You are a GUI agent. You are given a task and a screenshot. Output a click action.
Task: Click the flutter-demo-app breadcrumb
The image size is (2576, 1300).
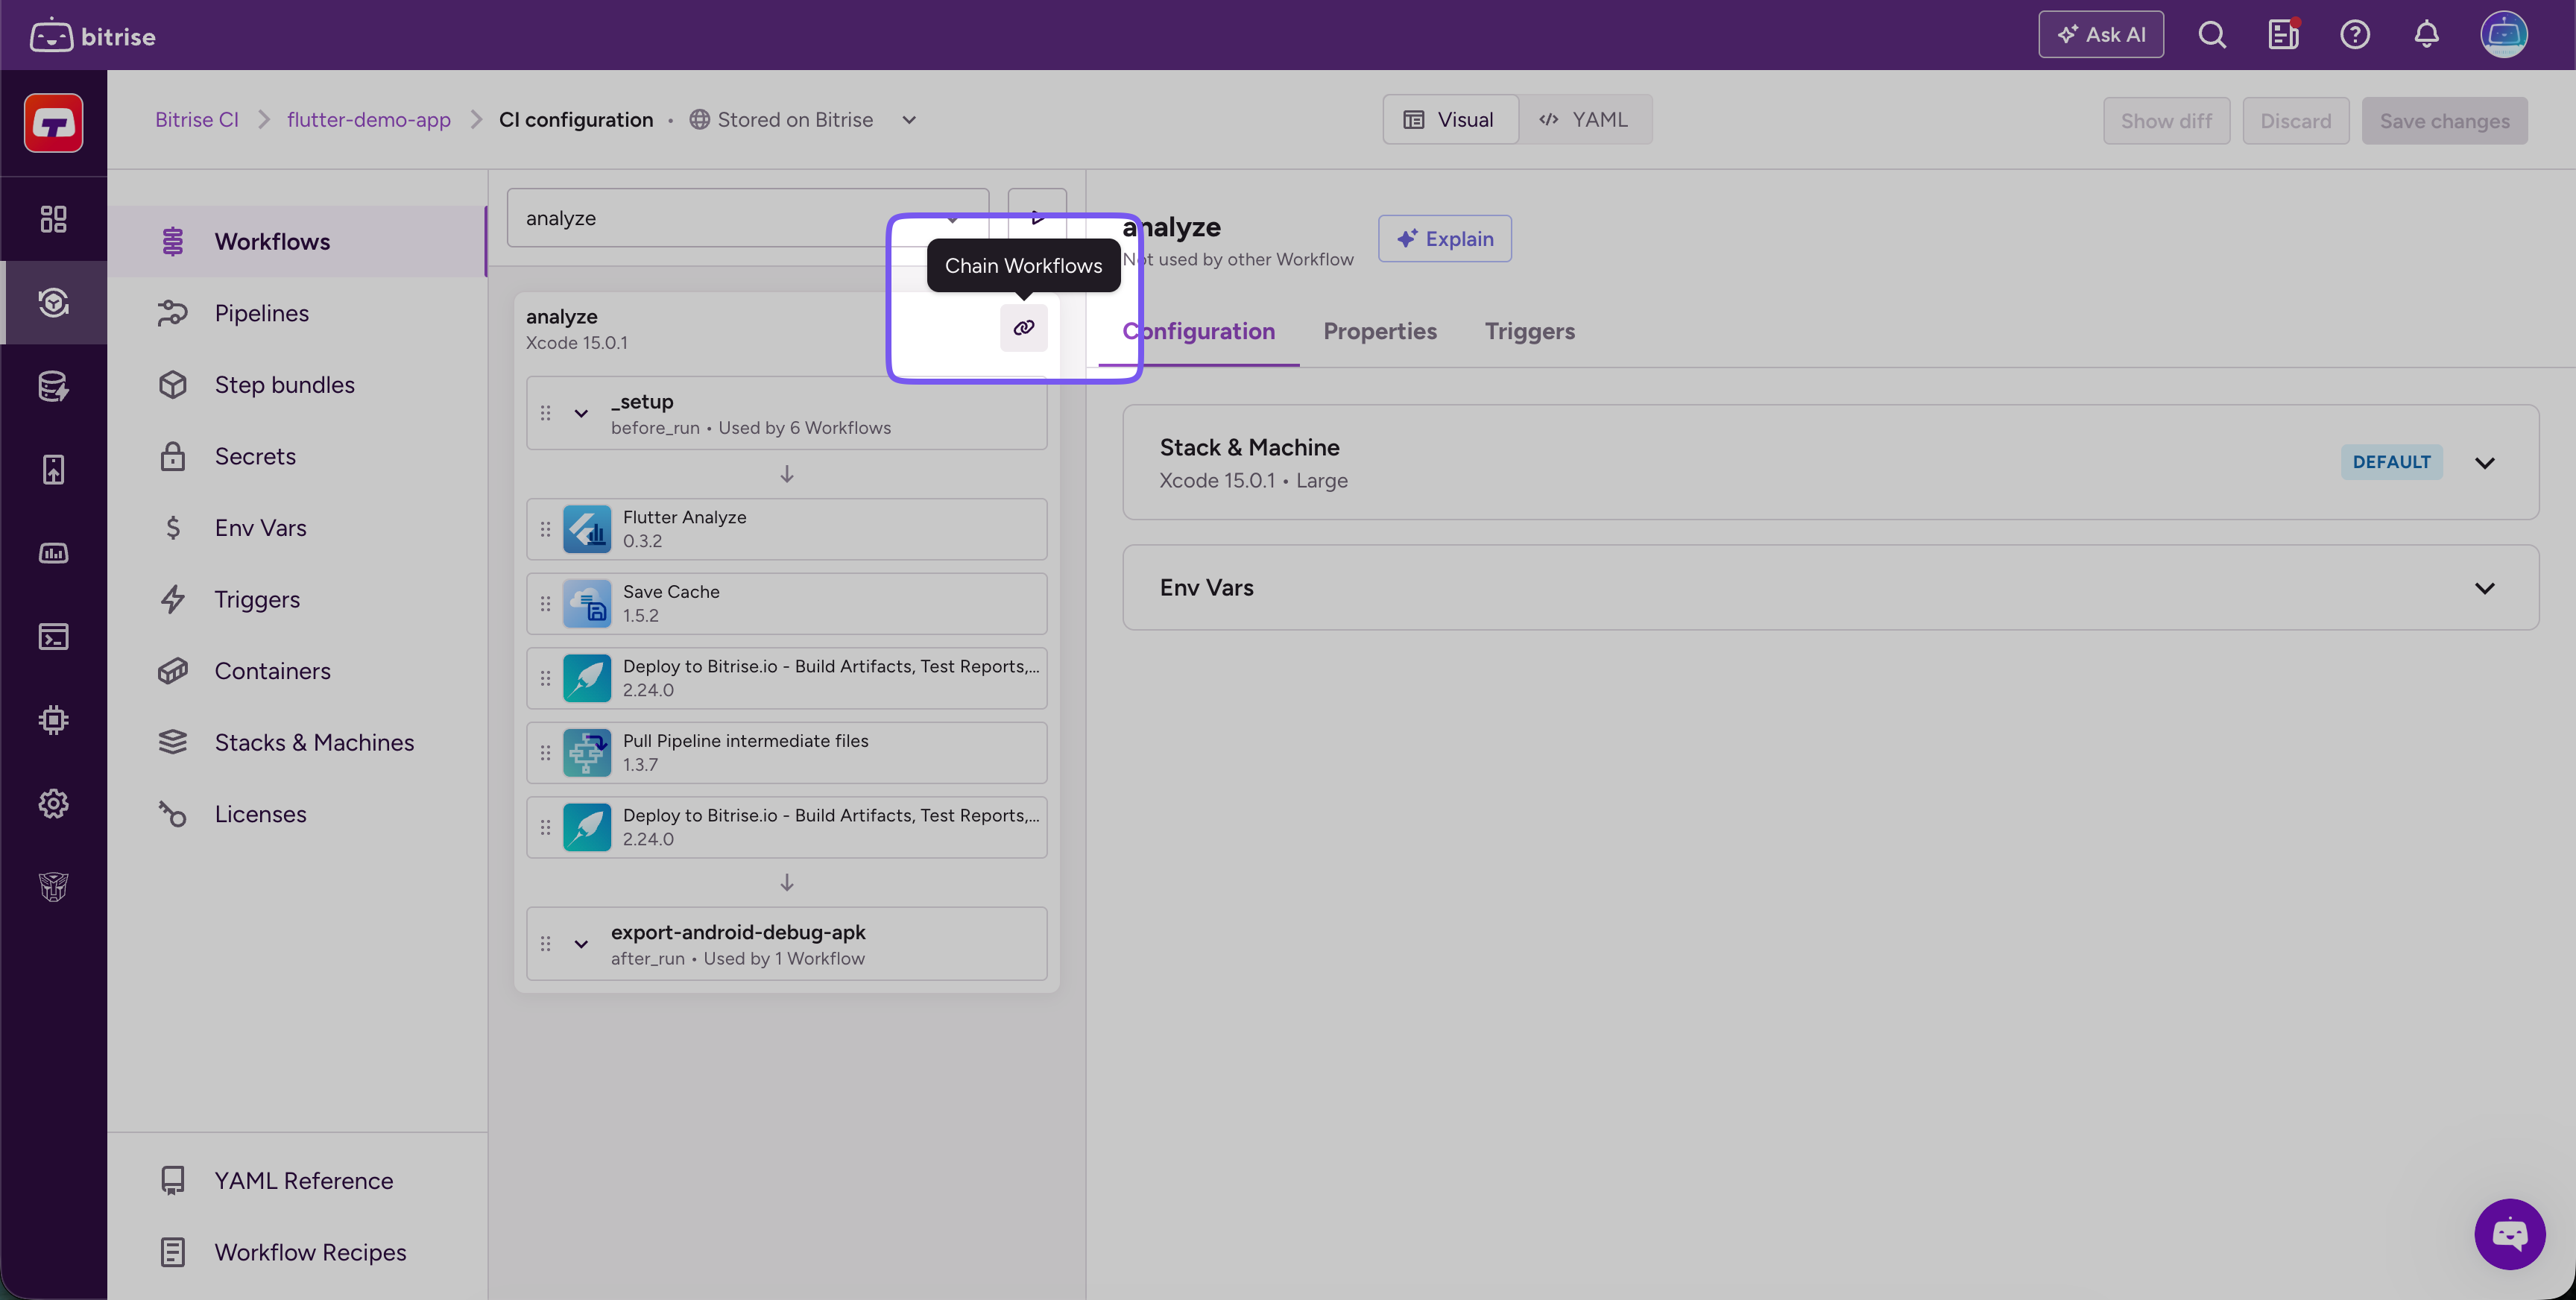(369, 120)
